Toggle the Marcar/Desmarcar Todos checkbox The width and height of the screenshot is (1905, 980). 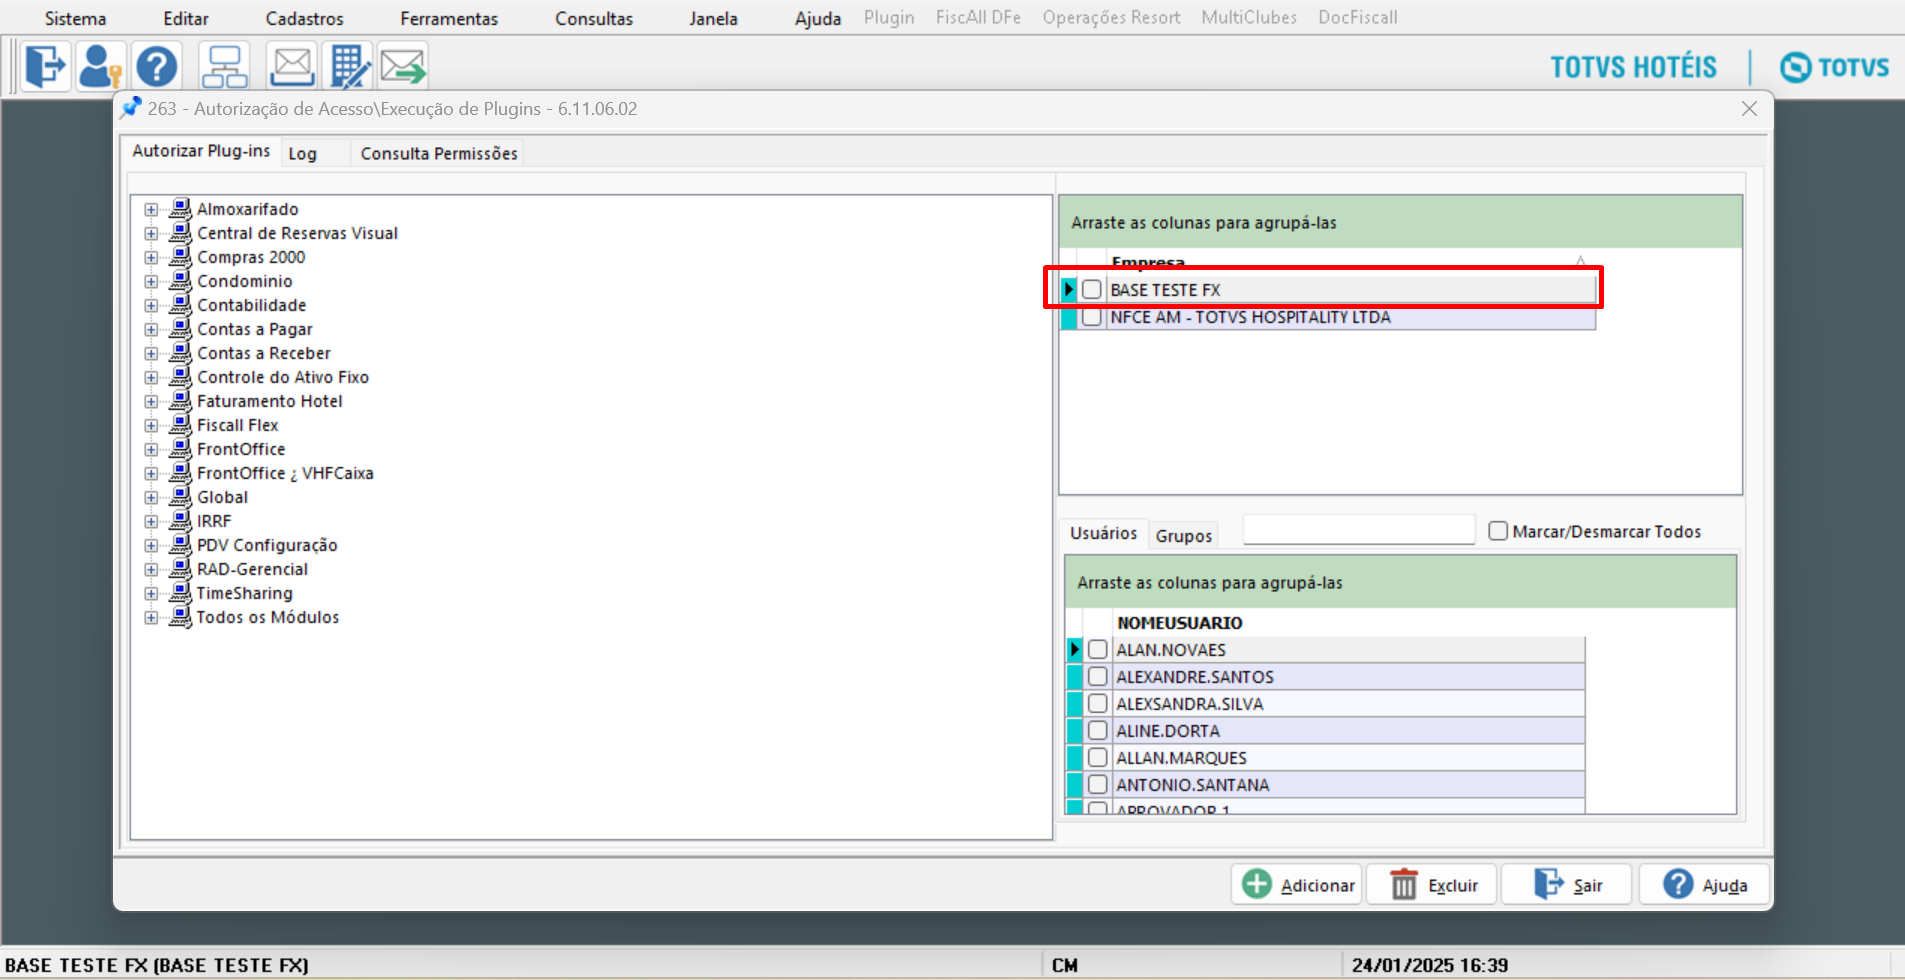coord(1498,531)
